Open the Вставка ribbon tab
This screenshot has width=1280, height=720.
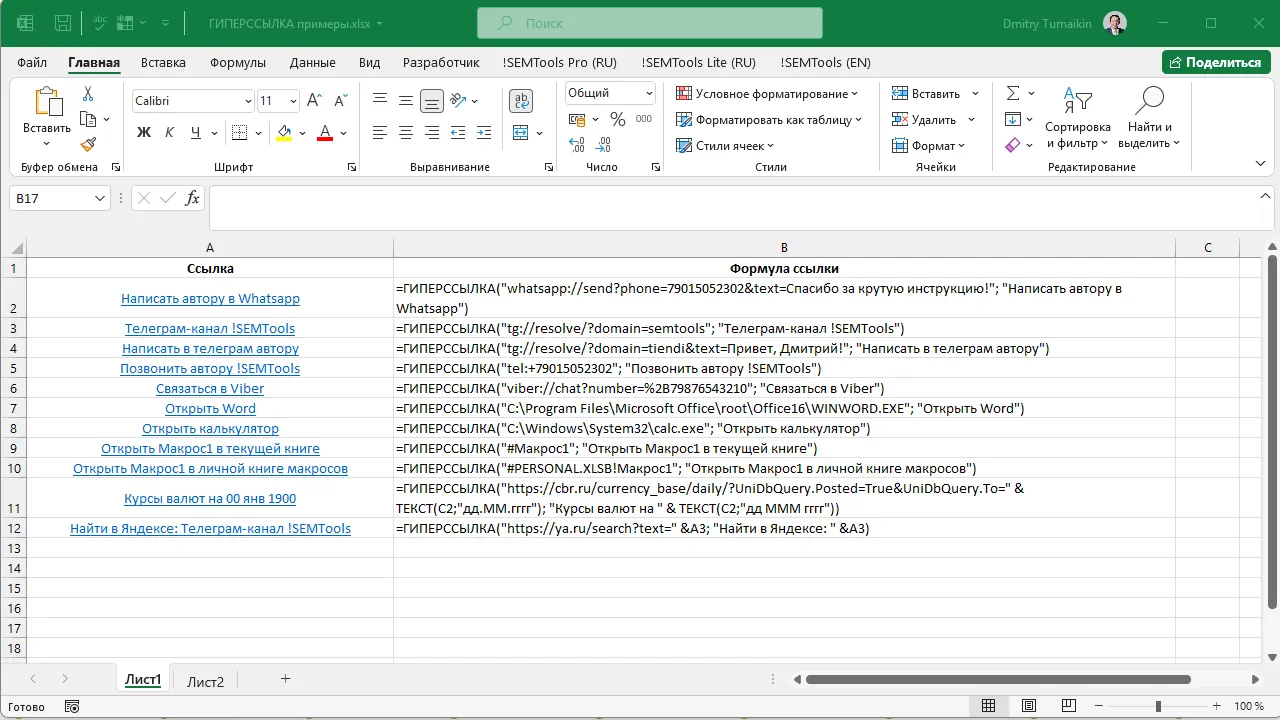coord(163,62)
